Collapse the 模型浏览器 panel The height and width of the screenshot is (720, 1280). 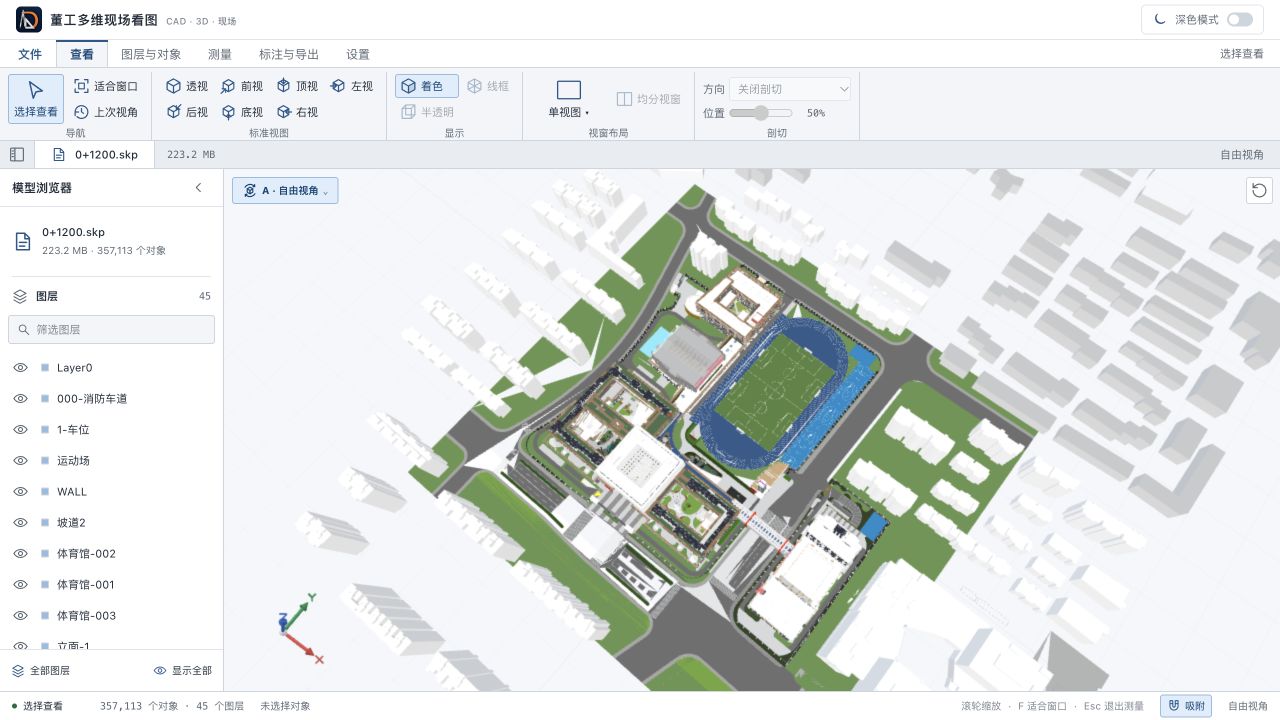coord(198,188)
